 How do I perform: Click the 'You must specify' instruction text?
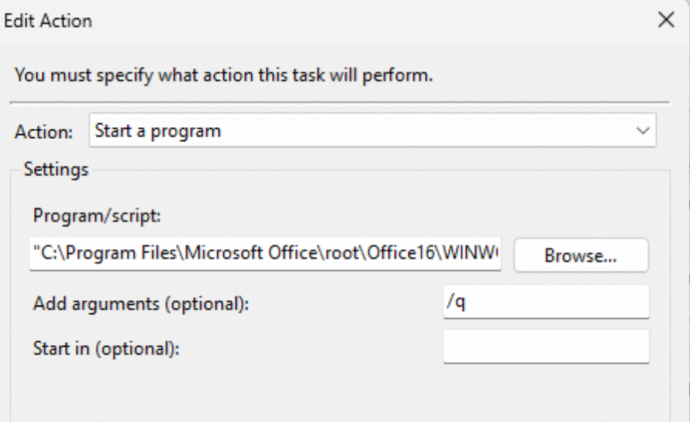click(224, 75)
